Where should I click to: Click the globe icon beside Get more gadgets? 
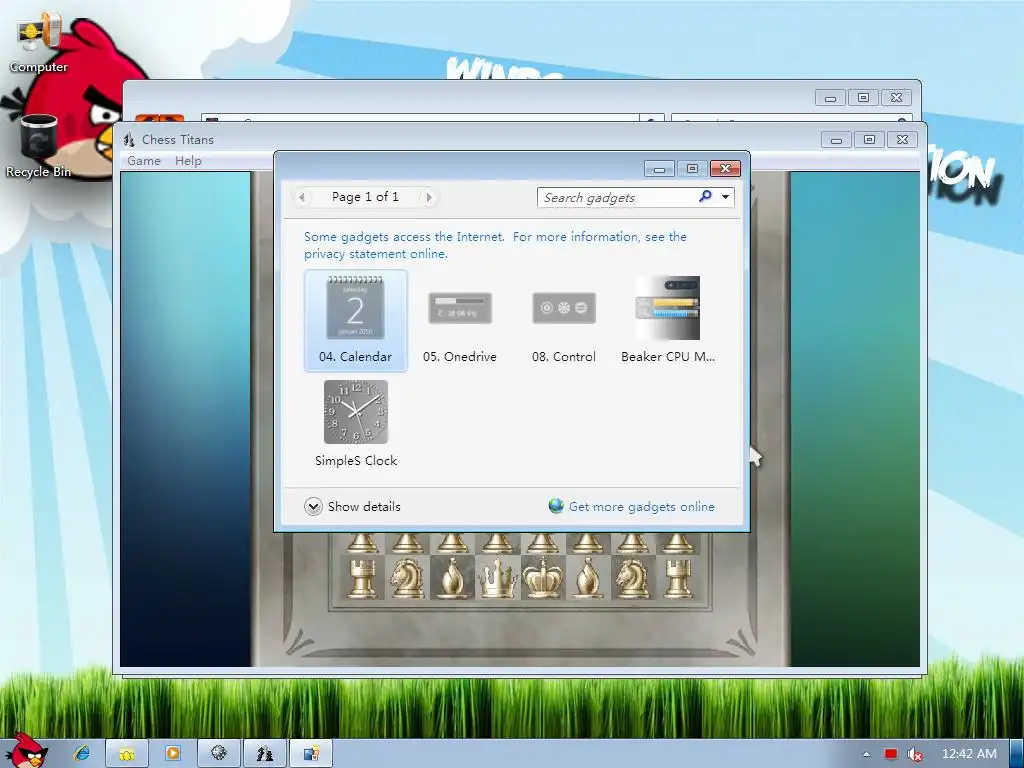556,506
